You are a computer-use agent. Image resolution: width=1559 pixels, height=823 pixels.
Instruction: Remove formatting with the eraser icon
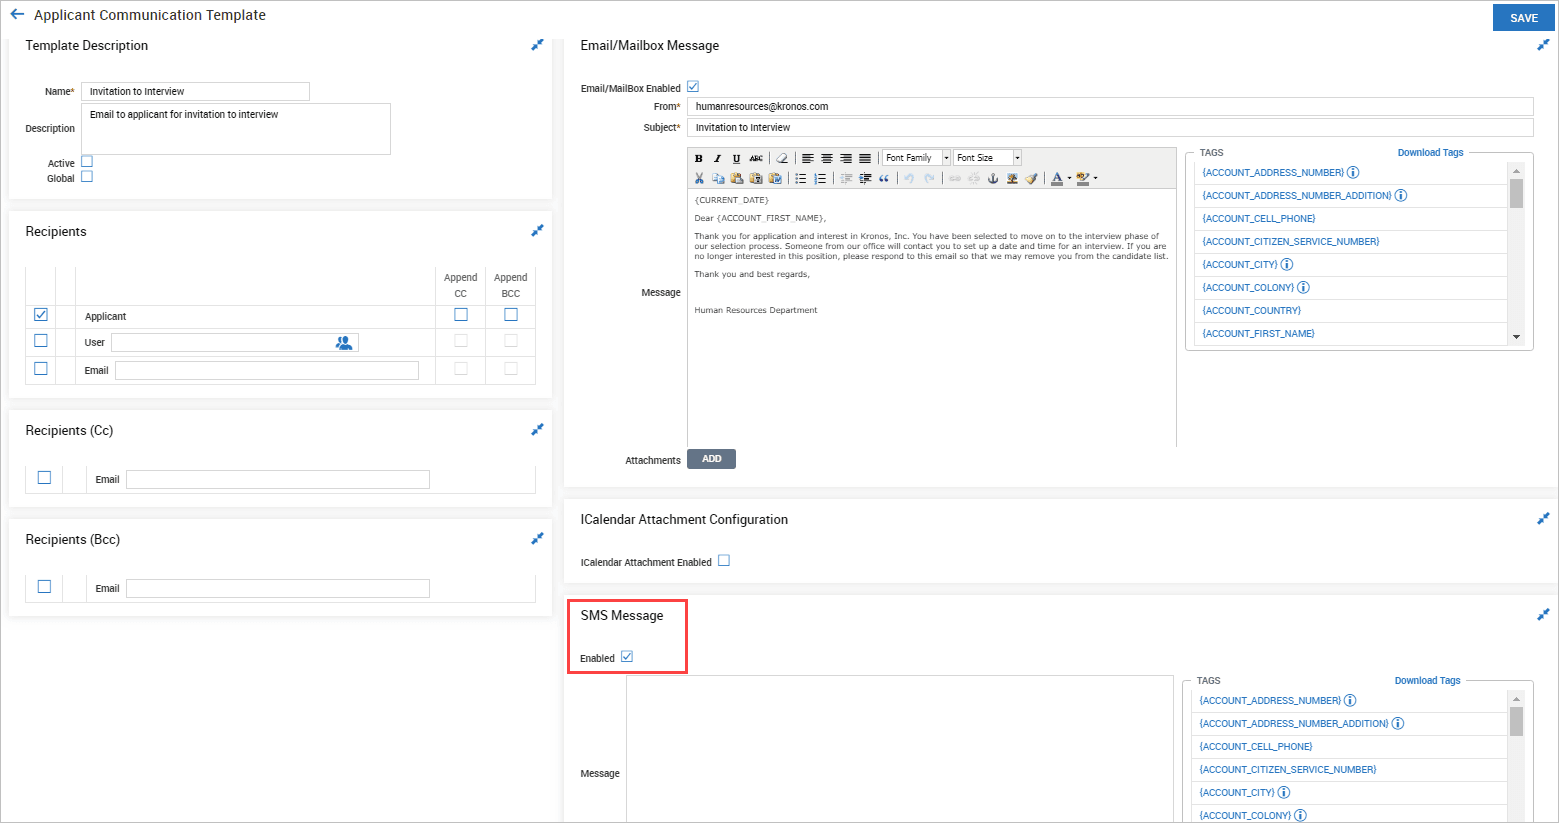click(782, 158)
